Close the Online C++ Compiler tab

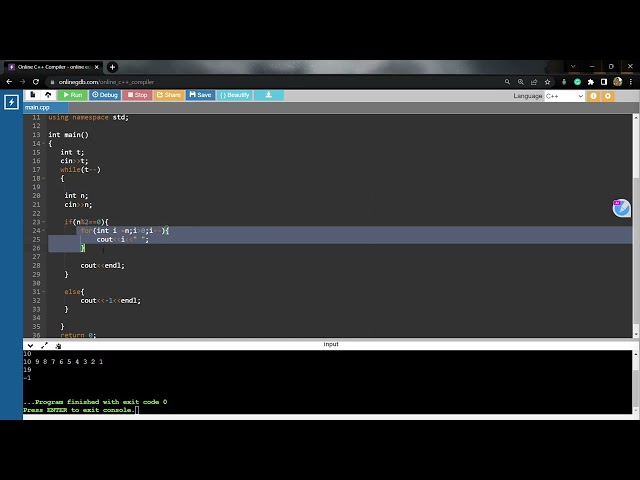97,67
